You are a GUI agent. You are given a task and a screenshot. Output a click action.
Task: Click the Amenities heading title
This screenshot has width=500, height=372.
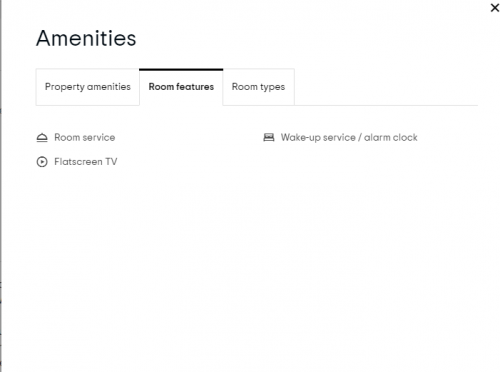point(86,38)
